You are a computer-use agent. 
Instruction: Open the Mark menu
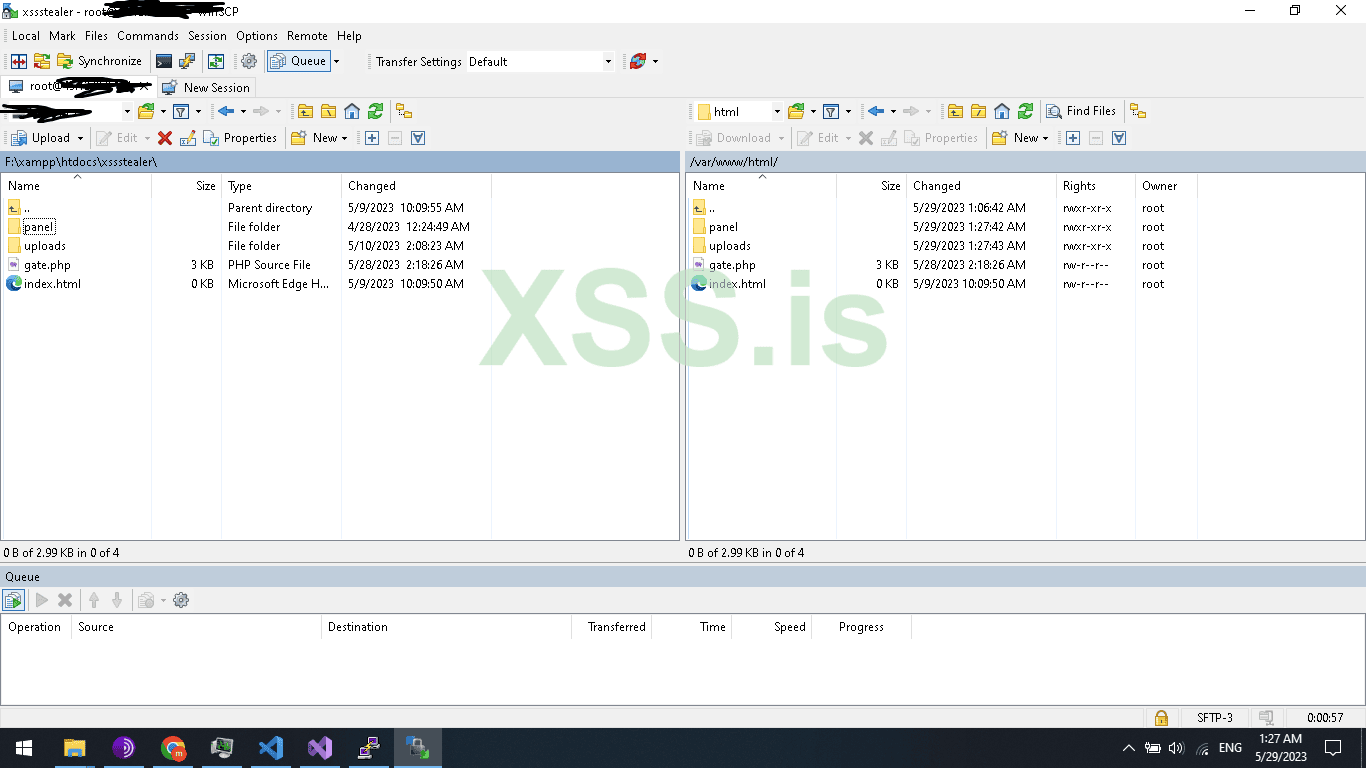62,36
